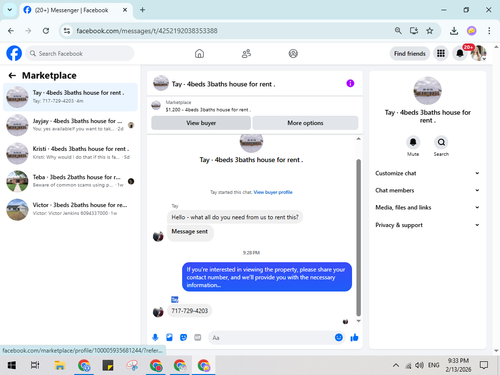The image size is (500, 375).
Task: Send a thumbs-up like
Action: (354, 338)
